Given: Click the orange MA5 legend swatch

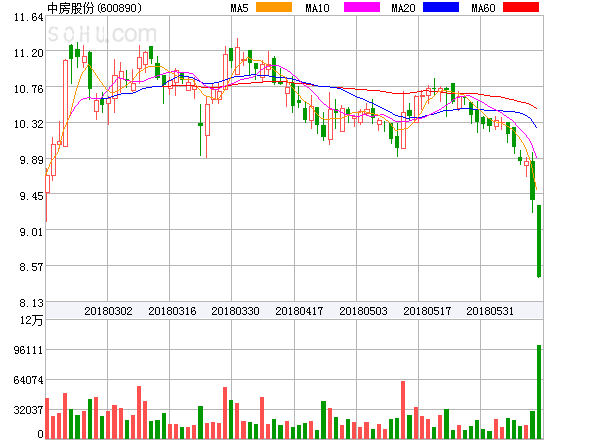Looking at the screenshot, I should tap(274, 7).
